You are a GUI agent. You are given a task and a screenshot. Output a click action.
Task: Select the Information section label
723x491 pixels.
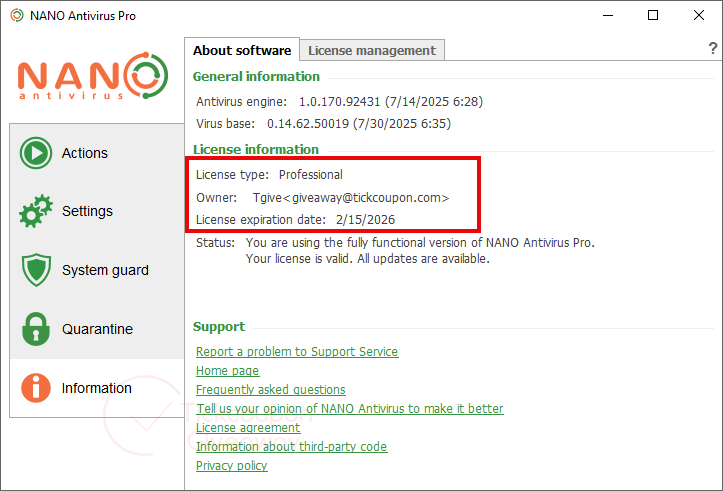(x=97, y=388)
